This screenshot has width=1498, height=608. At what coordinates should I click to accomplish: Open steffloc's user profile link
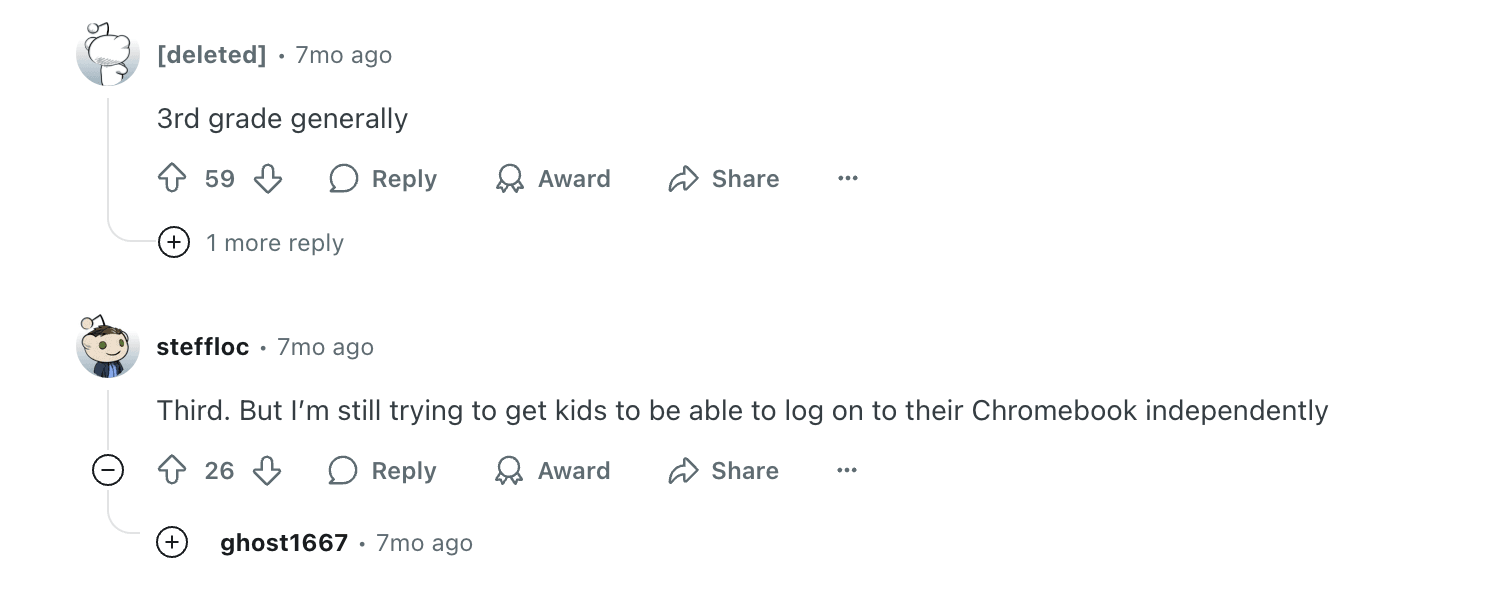coord(203,347)
